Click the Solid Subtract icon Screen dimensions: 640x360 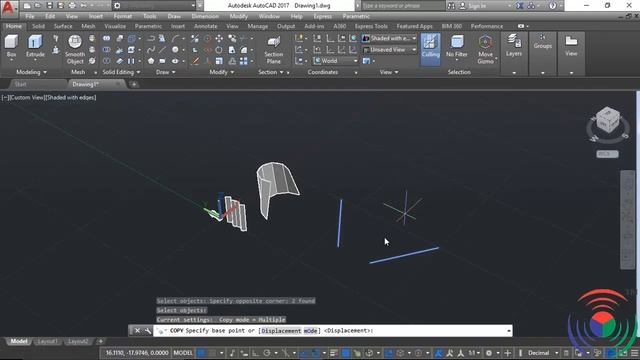pyautogui.click(x=107, y=50)
